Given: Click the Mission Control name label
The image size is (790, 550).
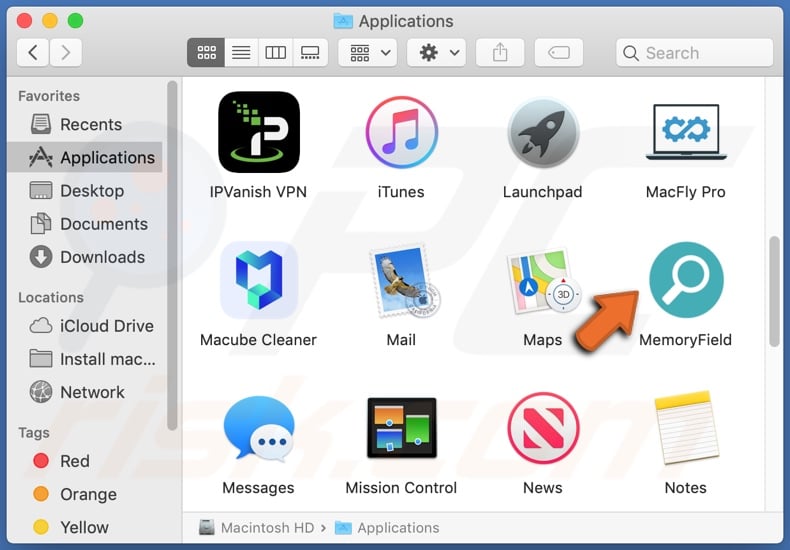Looking at the screenshot, I should (402, 488).
